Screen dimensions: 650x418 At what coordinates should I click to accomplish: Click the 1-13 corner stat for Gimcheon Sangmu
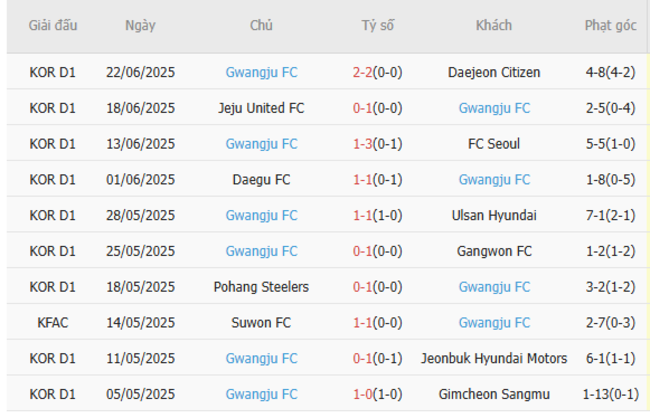coord(610,394)
